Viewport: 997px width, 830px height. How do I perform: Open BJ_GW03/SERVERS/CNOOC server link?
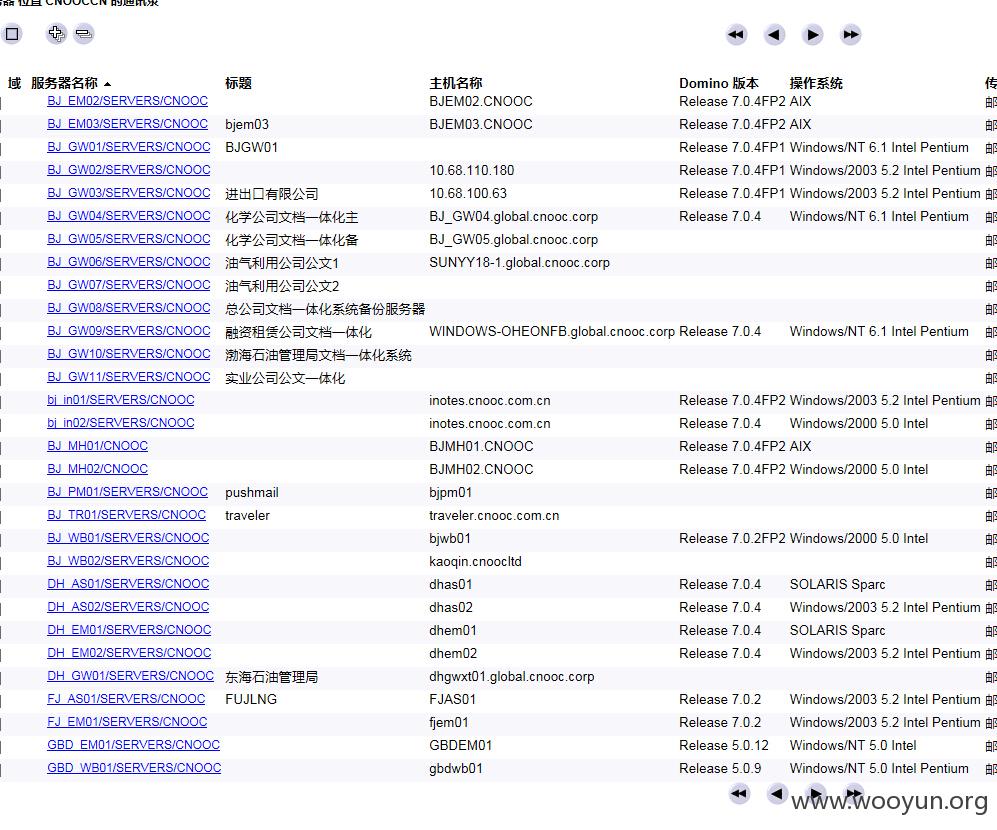click(x=128, y=193)
